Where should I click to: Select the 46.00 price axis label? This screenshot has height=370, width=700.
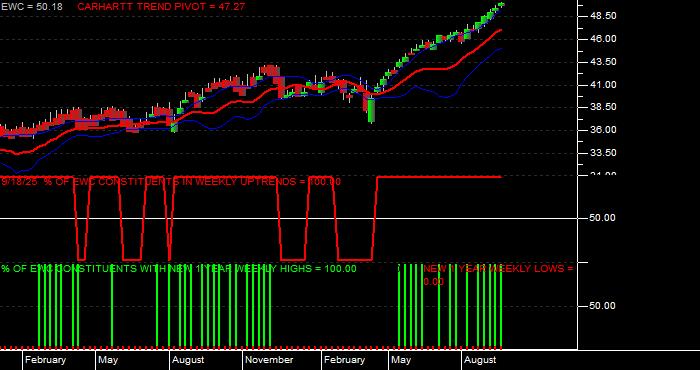(603, 39)
